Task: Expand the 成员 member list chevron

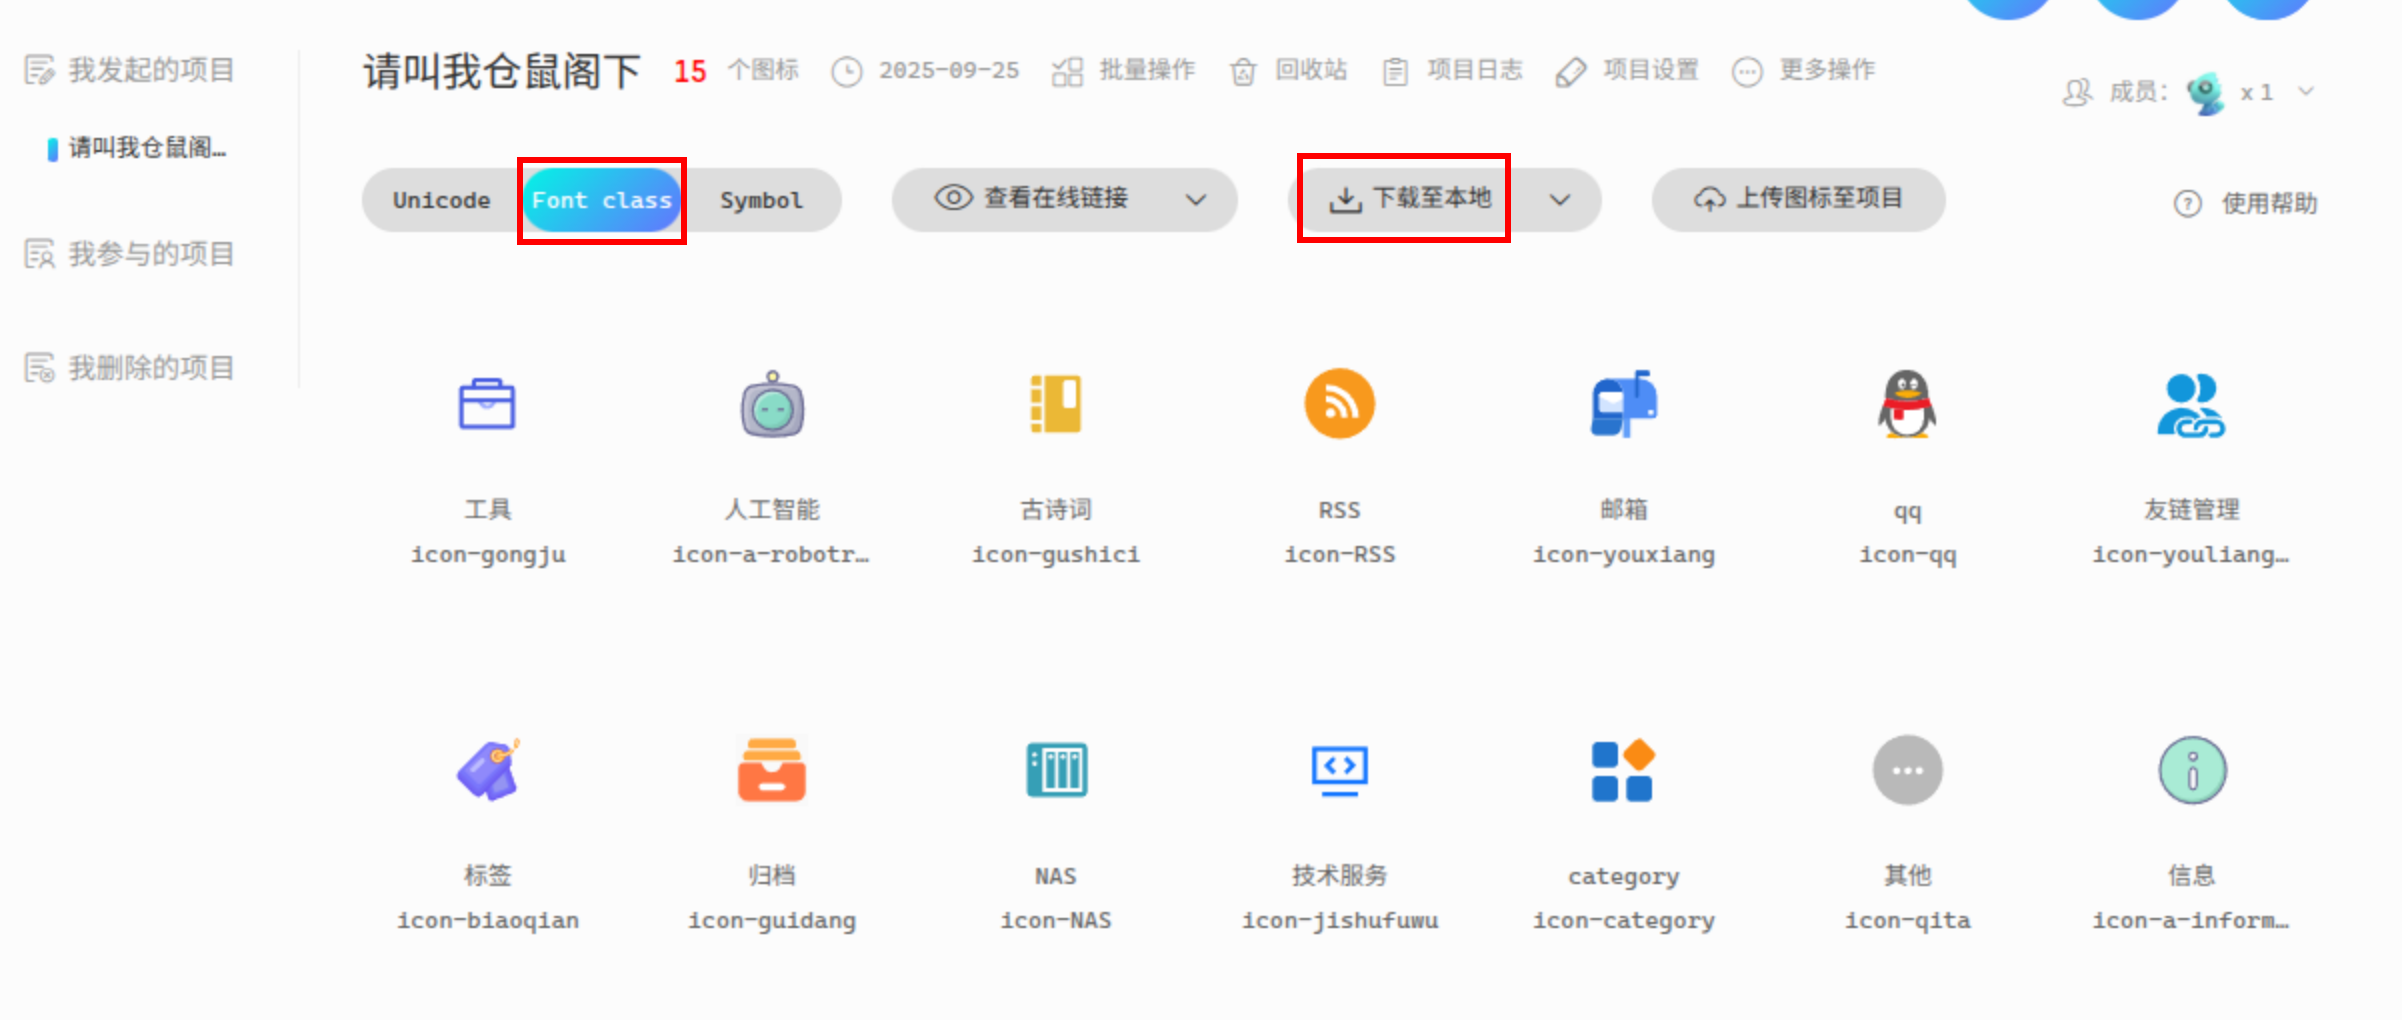Action: click(2306, 92)
